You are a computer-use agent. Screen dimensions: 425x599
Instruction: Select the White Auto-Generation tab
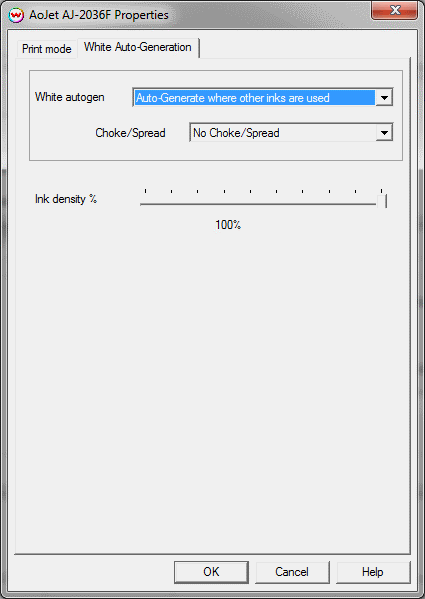(138, 47)
